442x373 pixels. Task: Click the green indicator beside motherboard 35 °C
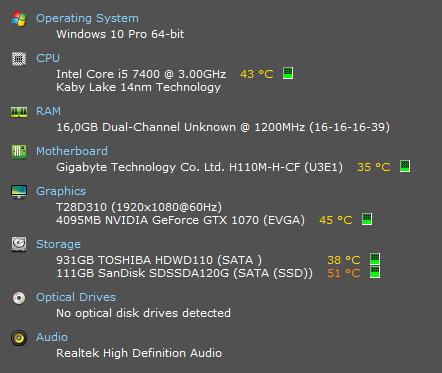coord(405,166)
